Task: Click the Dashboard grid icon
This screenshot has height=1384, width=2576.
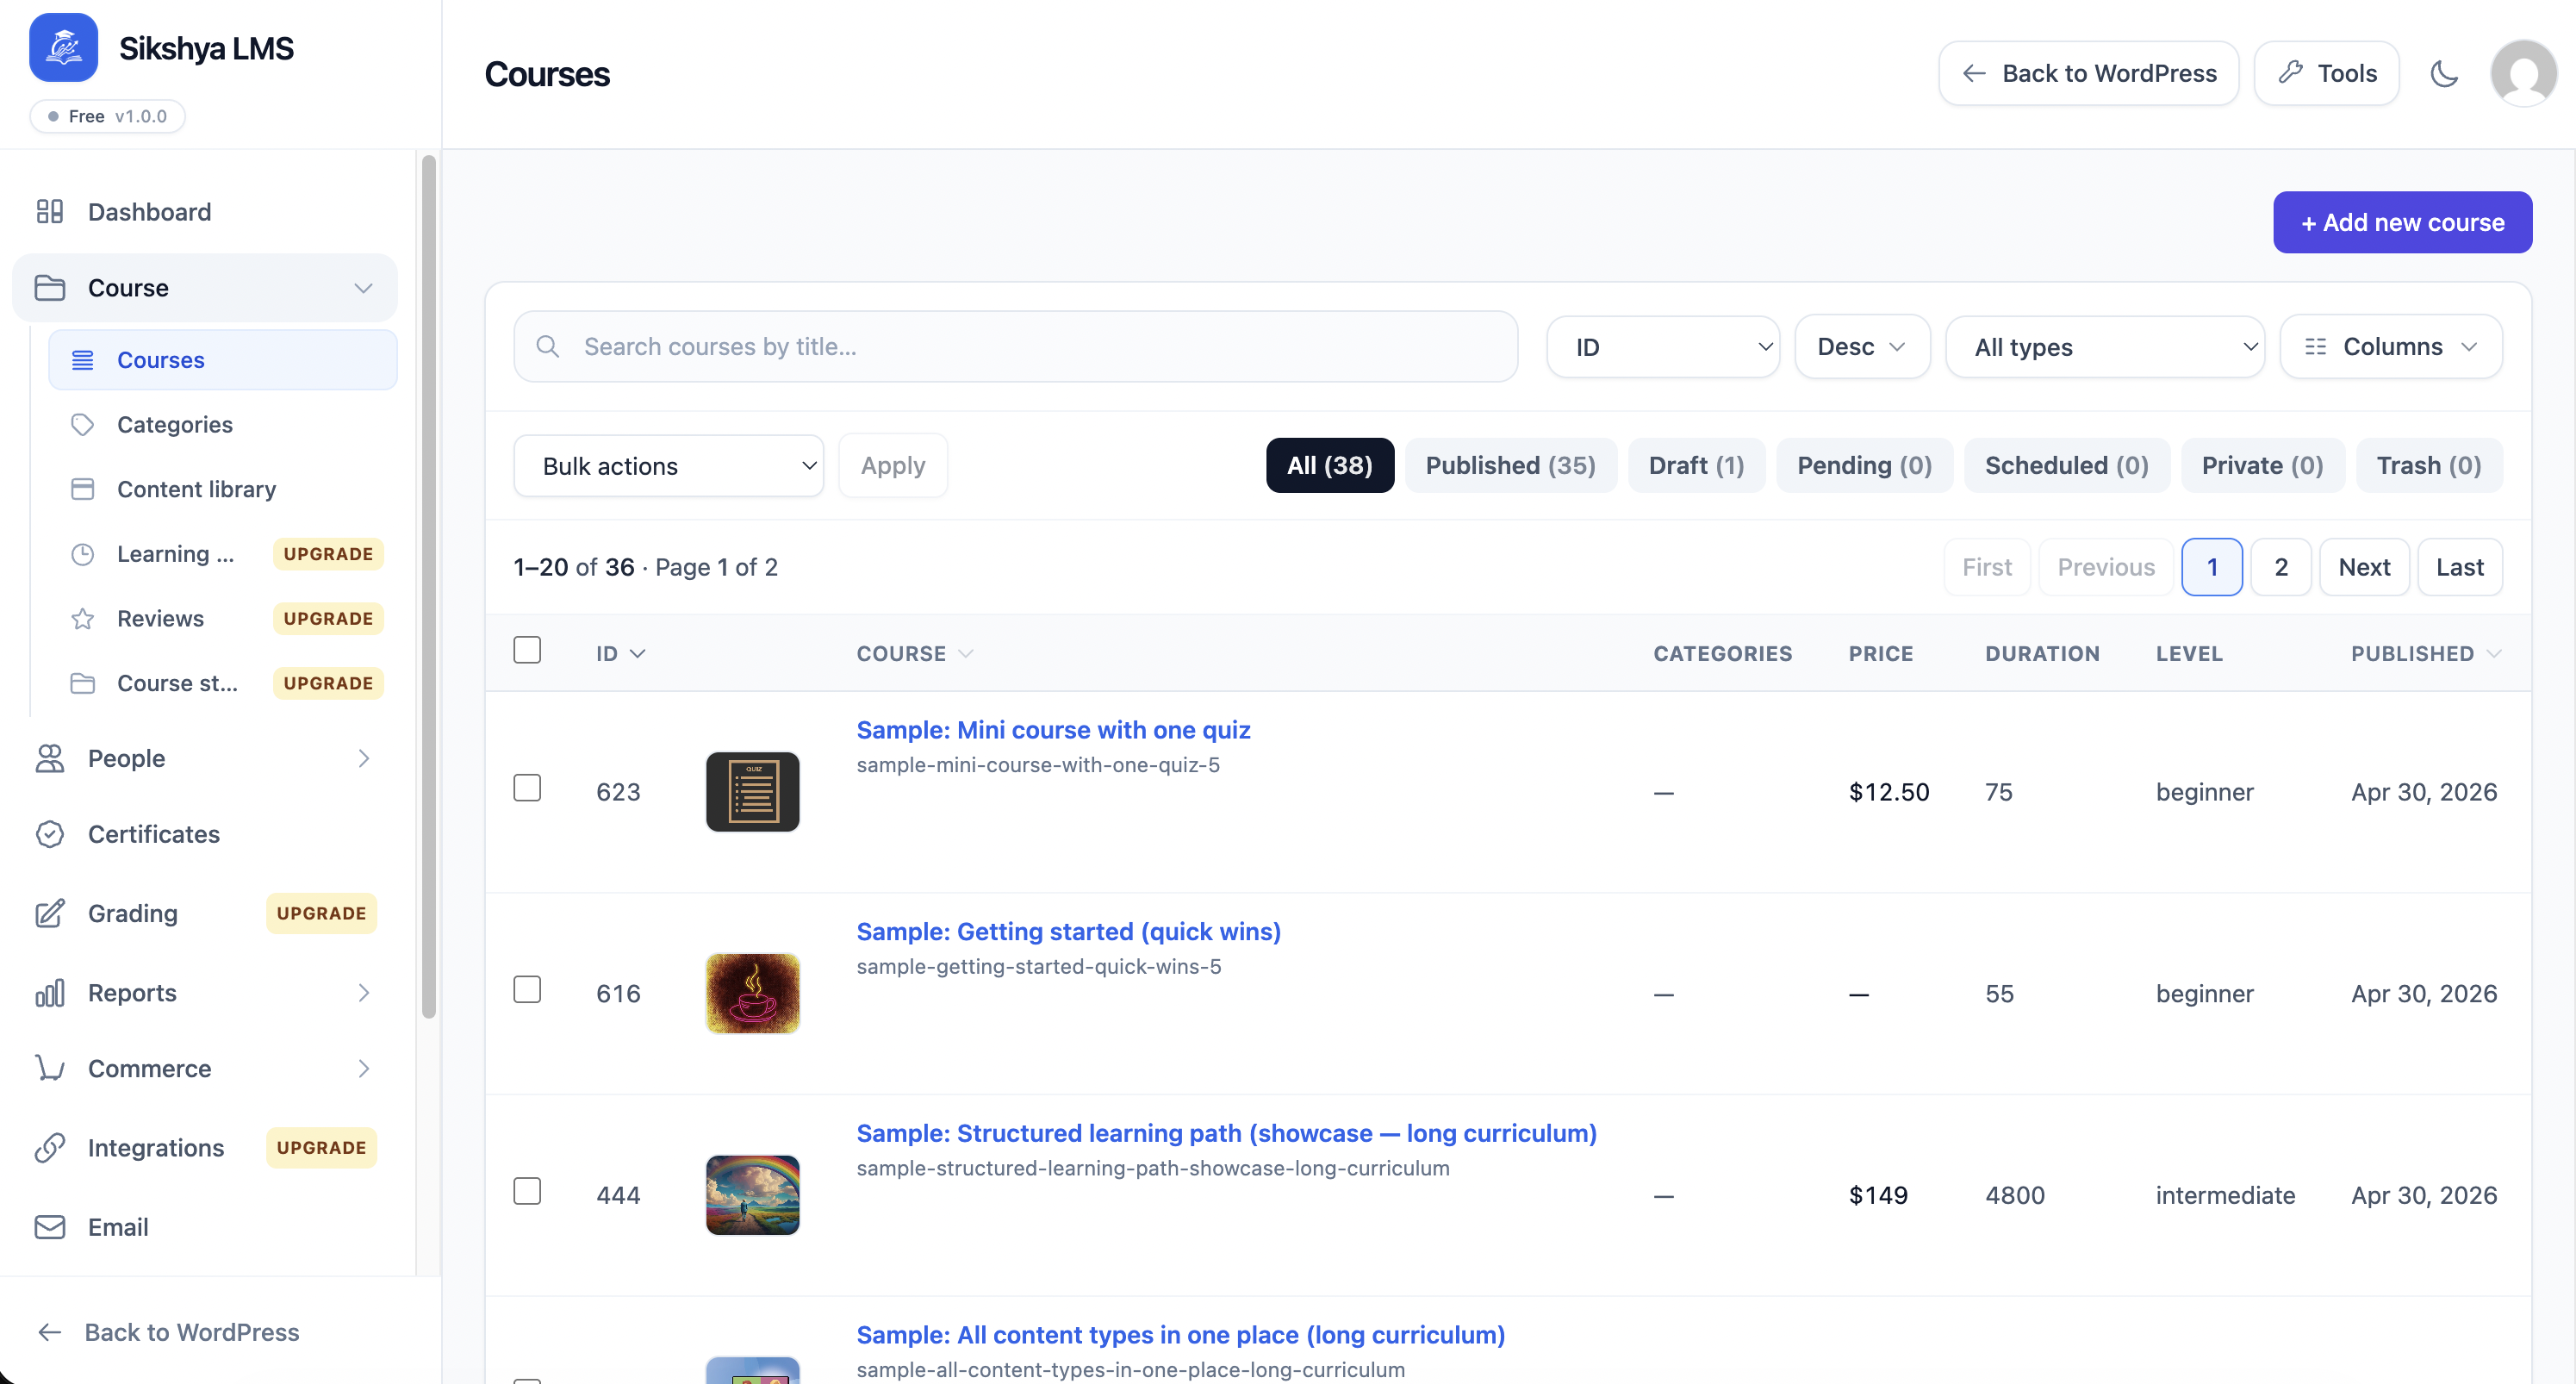Action: coord(49,212)
